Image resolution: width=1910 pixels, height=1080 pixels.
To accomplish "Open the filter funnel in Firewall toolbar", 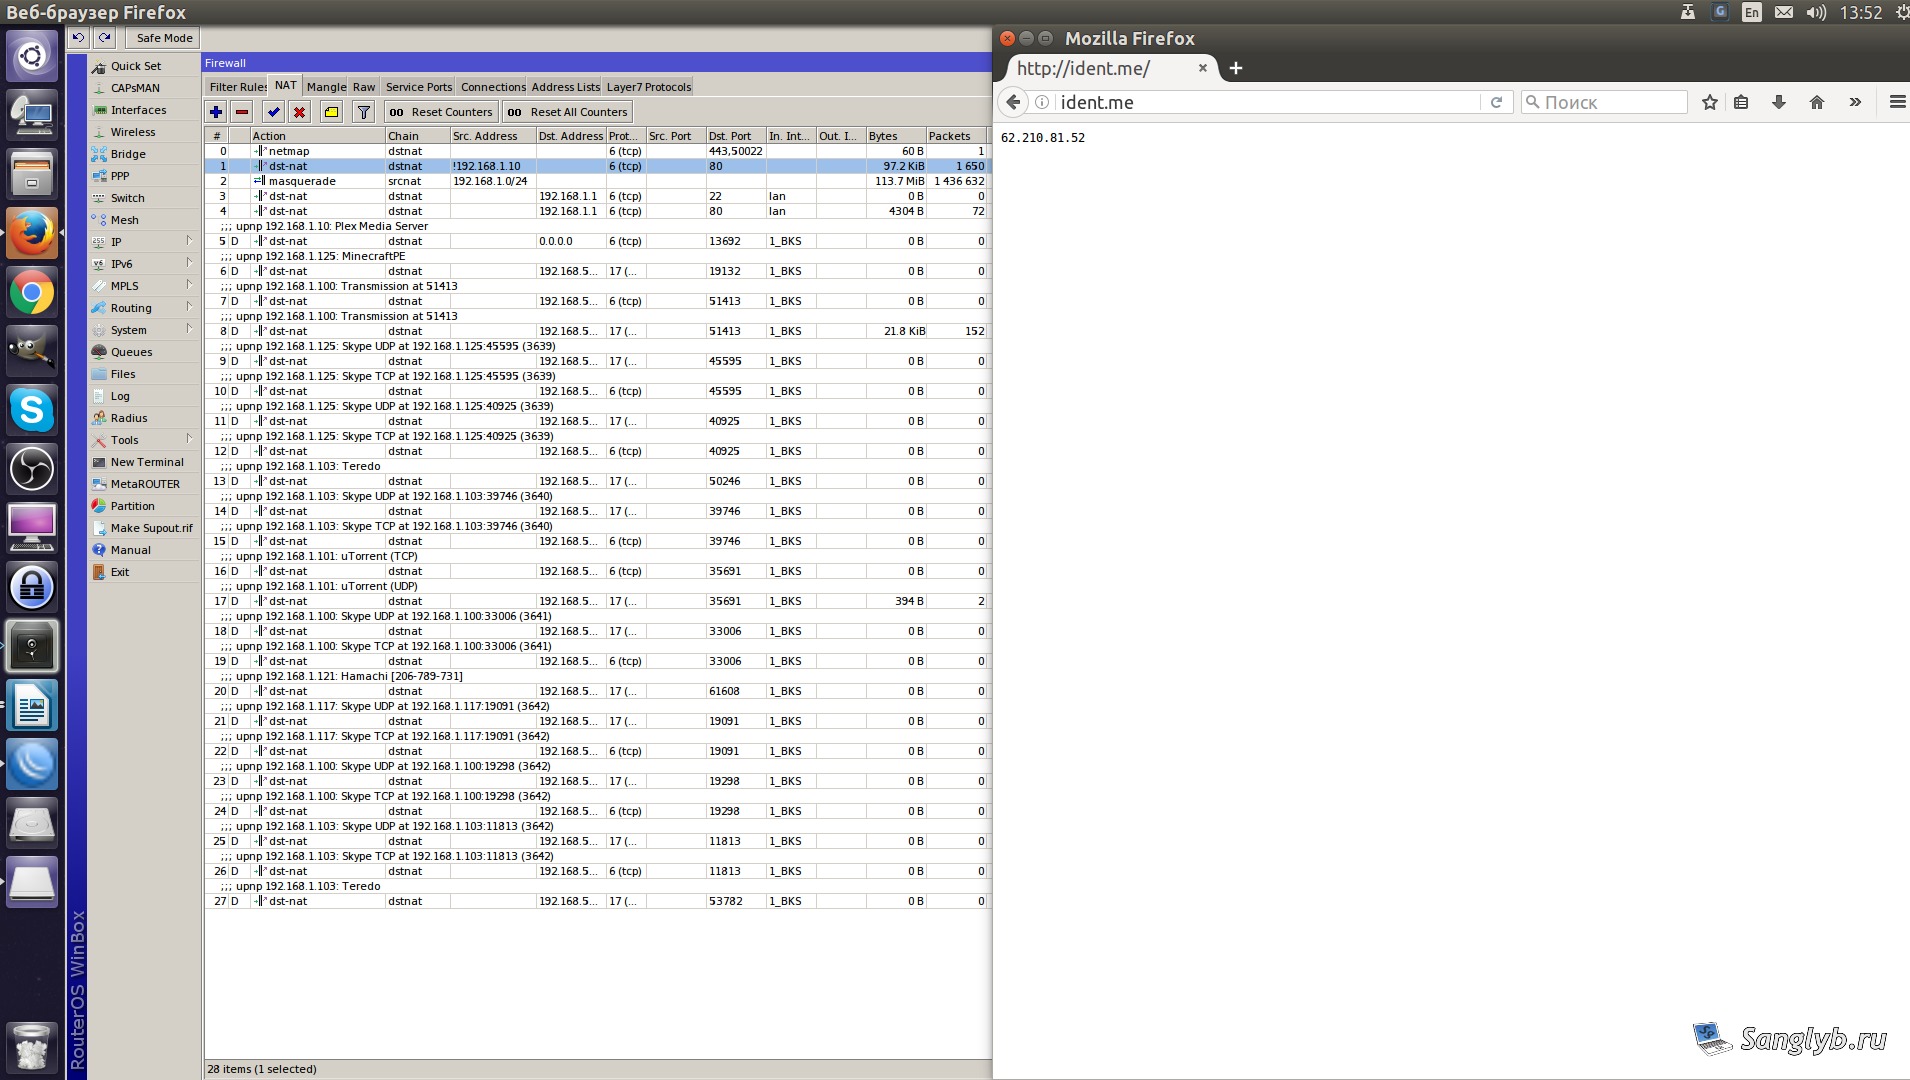I will (364, 112).
